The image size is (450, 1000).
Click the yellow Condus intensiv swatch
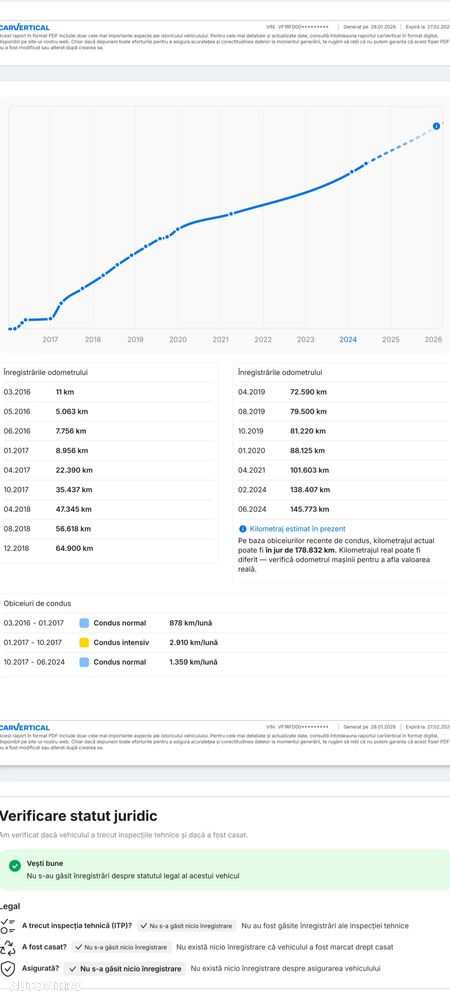click(84, 643)
